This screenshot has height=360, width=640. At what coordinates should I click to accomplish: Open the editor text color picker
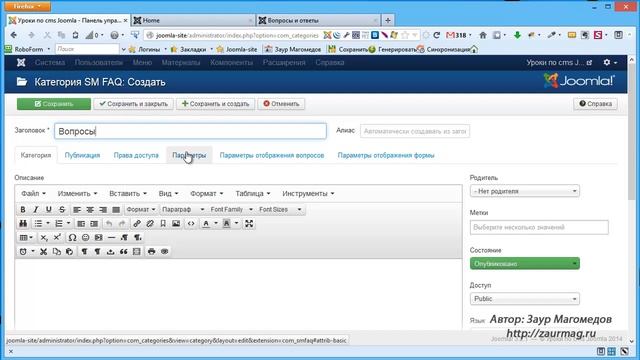coord(206,223)
